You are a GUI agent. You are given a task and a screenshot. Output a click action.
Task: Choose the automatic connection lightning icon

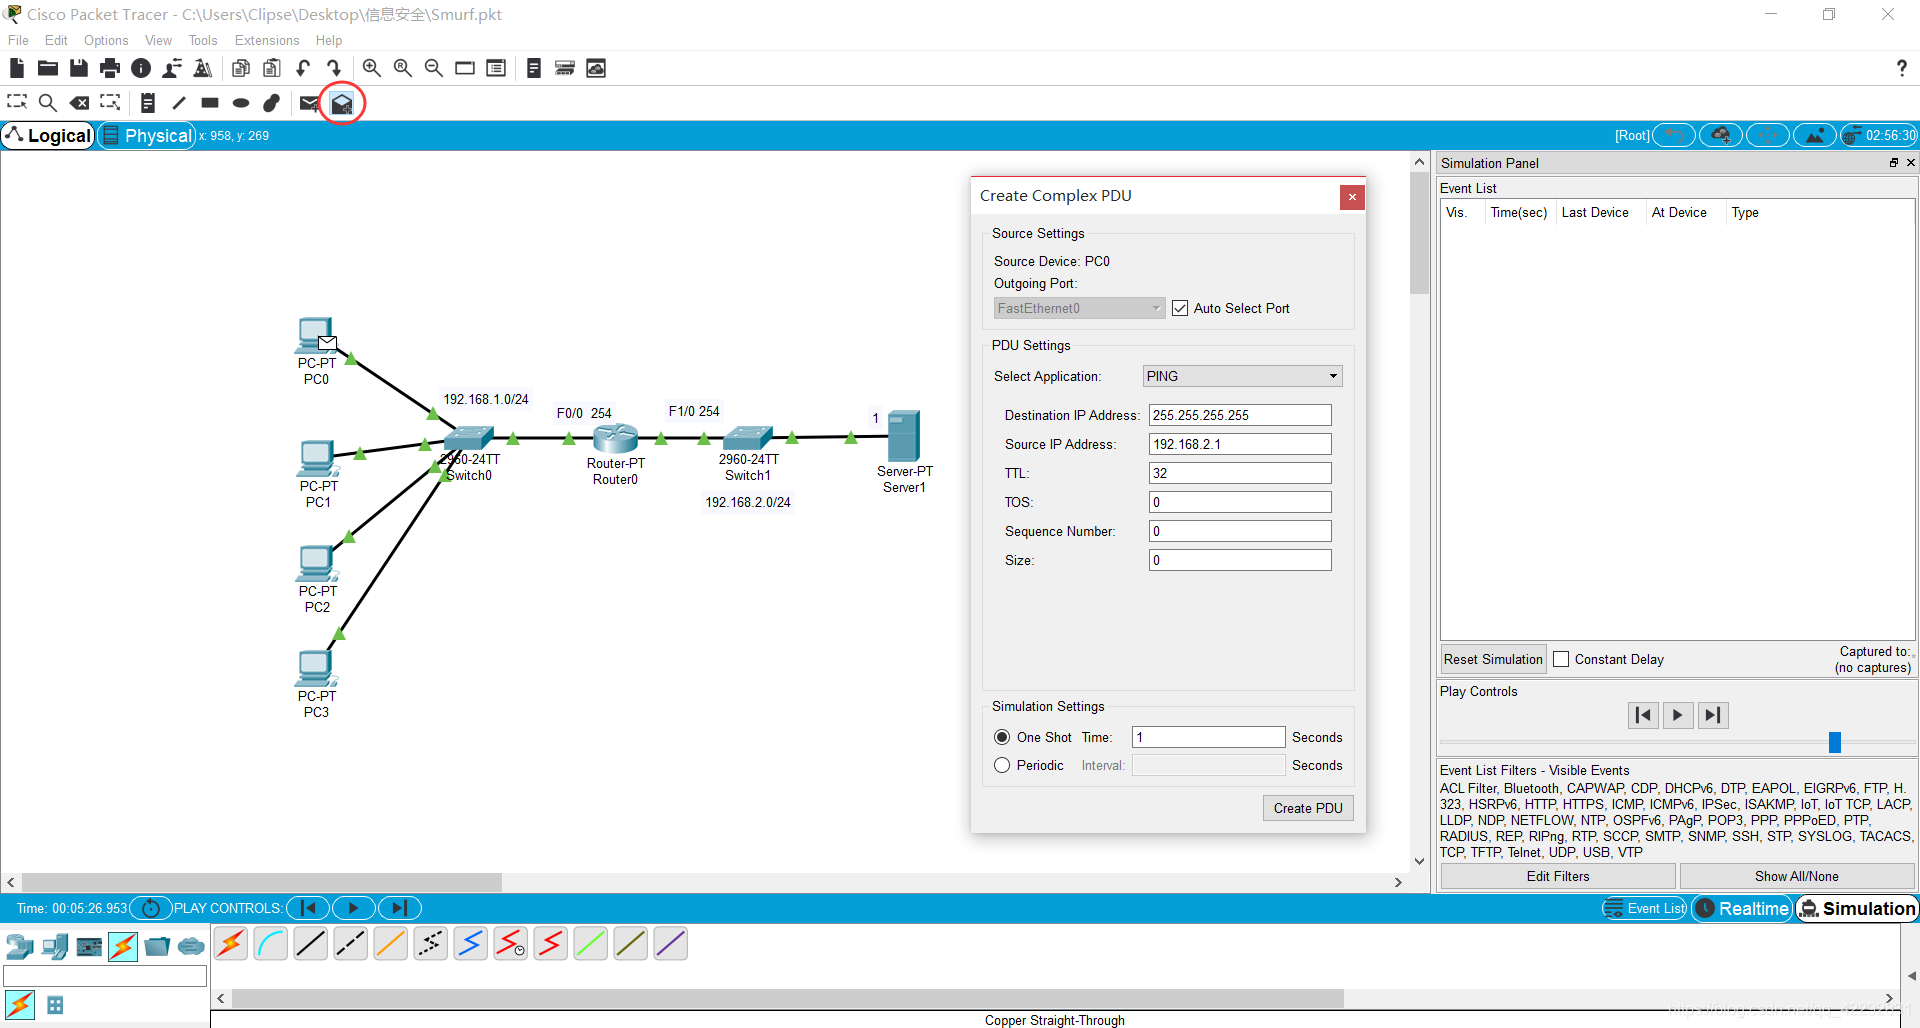pyautogui.click(x=231, y=943)
